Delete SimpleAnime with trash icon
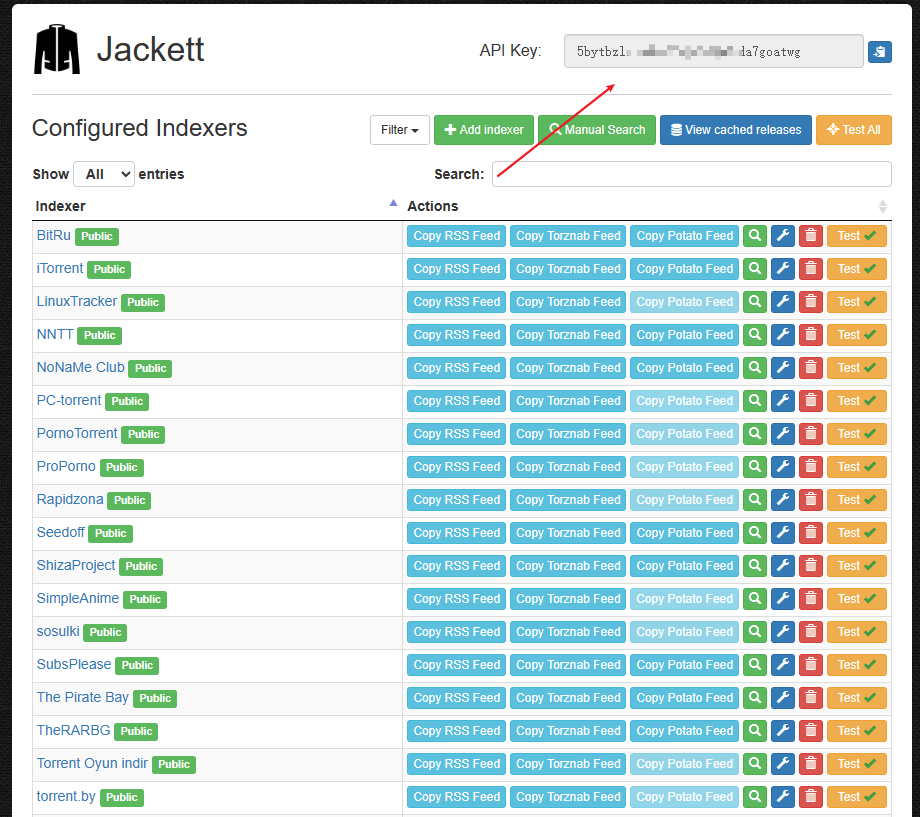Viewport: 920px width, 817px height. tap(811, 599)
